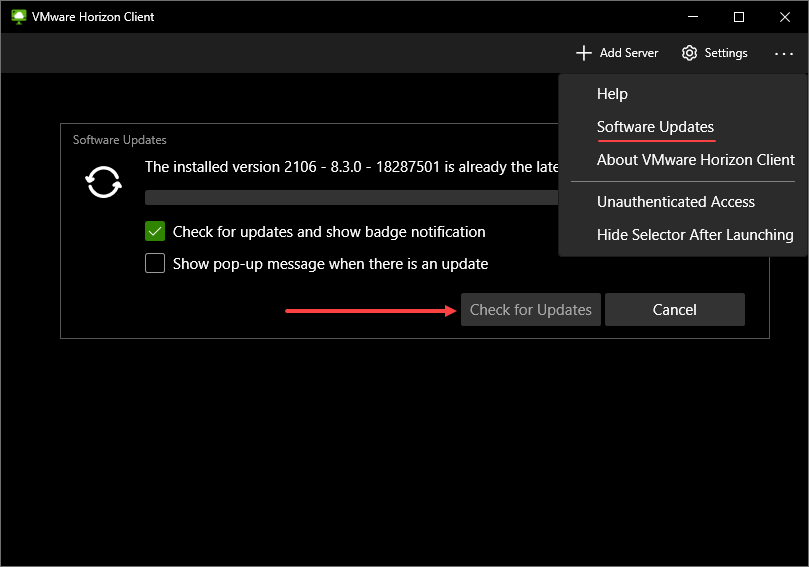This screenshot has width=809, height=567.
Task: Click the 'VMware Horizon Client' window title
Action: point(93,17)
